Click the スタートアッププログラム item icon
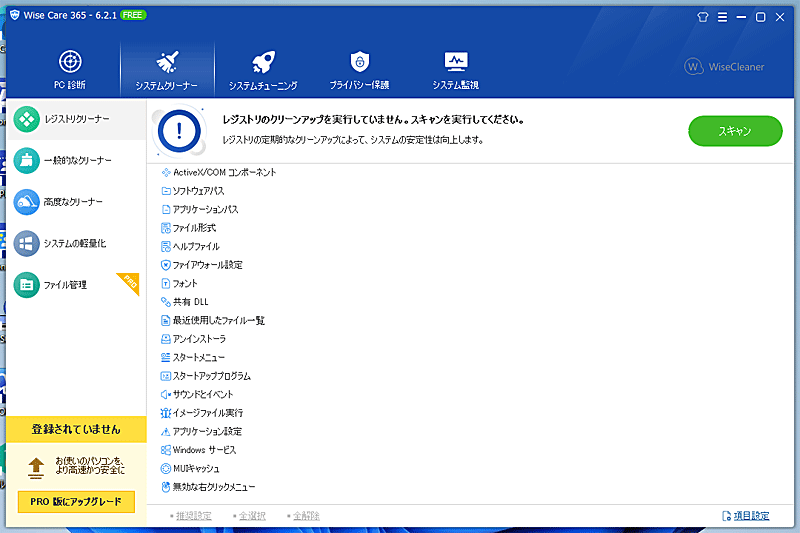The width and height of the screenshot is (800, 533). click(166, 376)
